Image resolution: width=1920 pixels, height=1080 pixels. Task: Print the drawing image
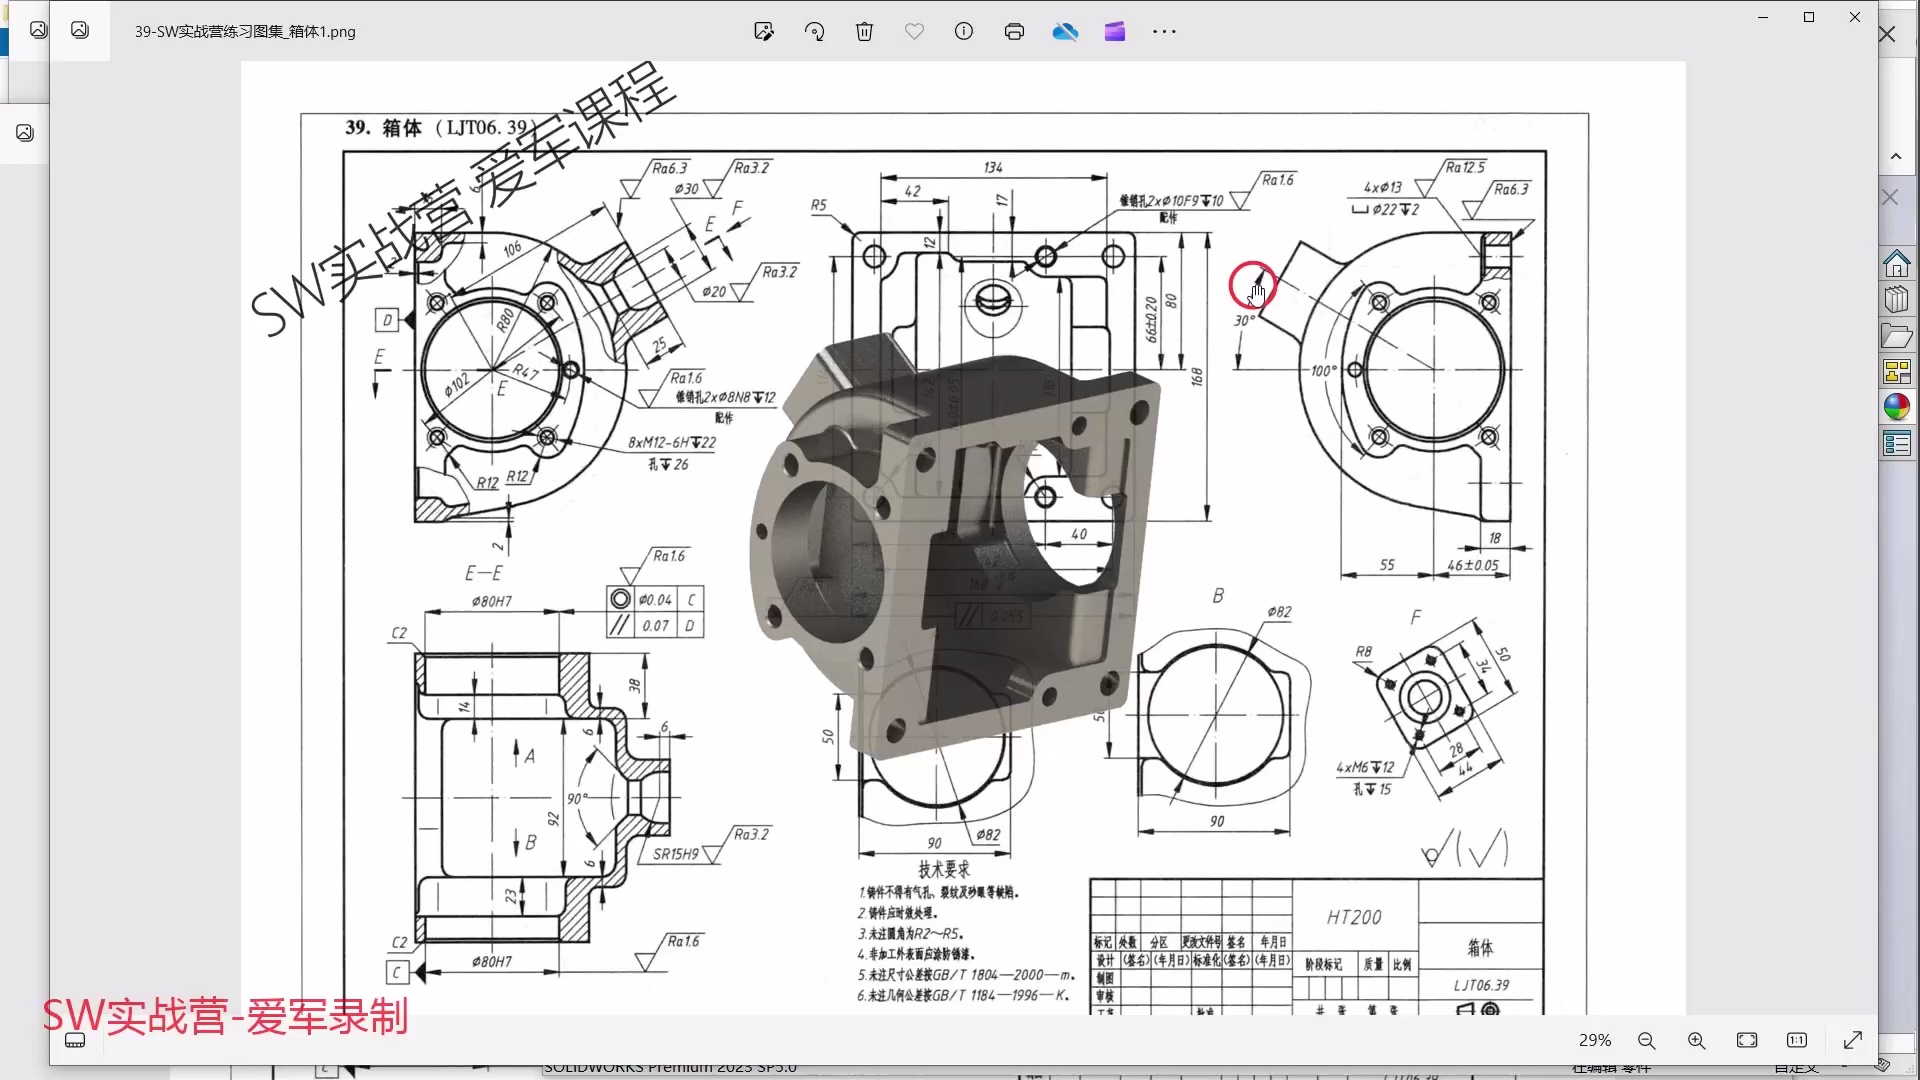[1015, 31]
